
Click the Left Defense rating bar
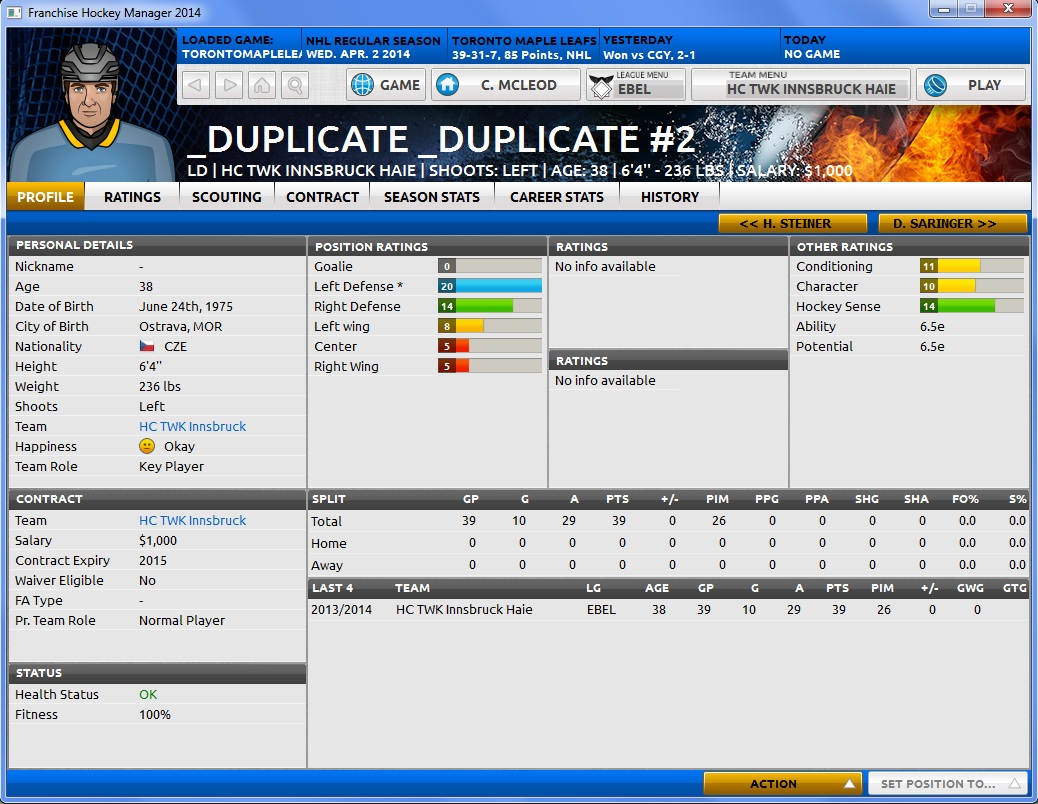click(490, 286)
